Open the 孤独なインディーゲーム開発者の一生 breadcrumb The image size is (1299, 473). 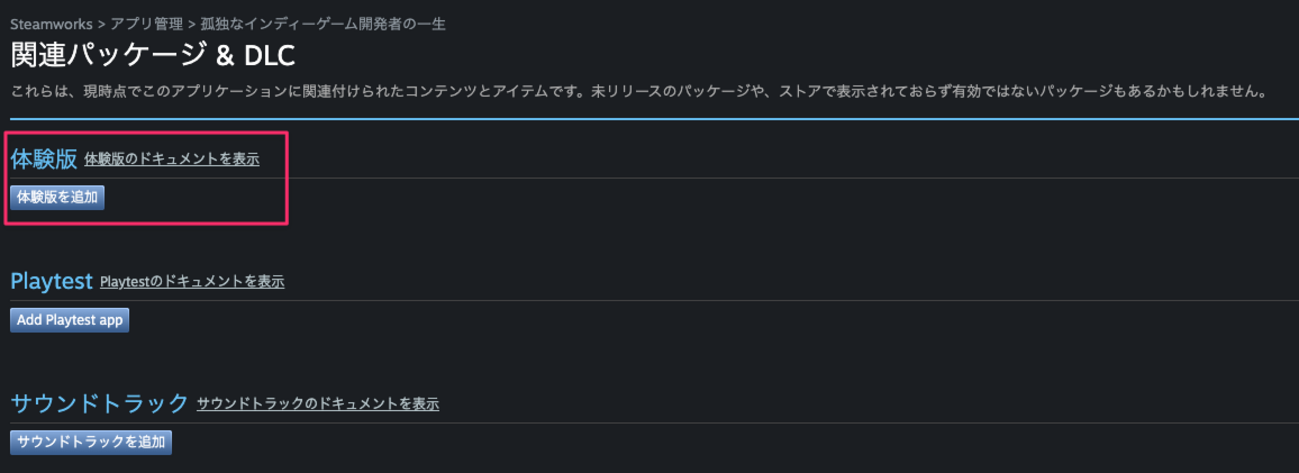[324, 24]
